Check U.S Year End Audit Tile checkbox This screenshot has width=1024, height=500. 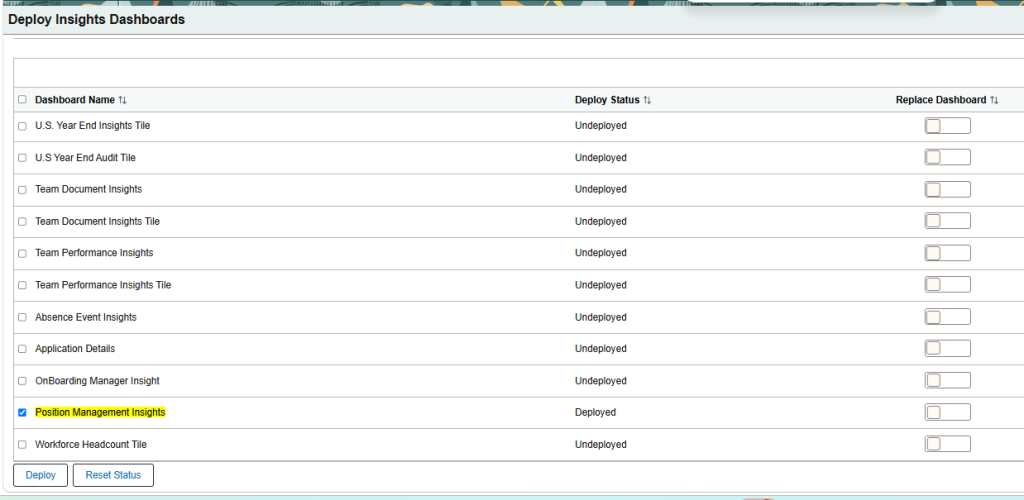[22, 158]
